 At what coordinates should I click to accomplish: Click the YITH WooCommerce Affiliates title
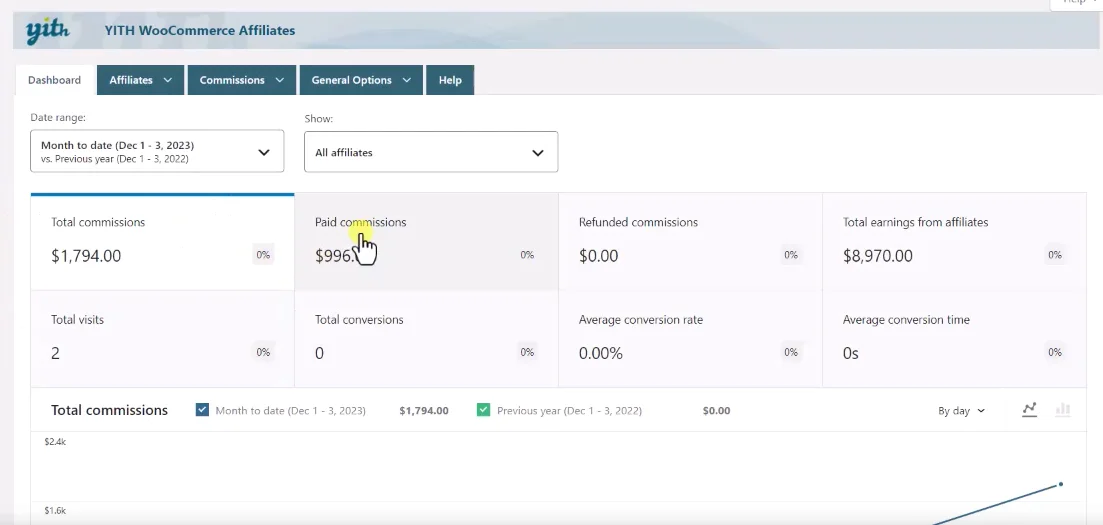[200, 30]
